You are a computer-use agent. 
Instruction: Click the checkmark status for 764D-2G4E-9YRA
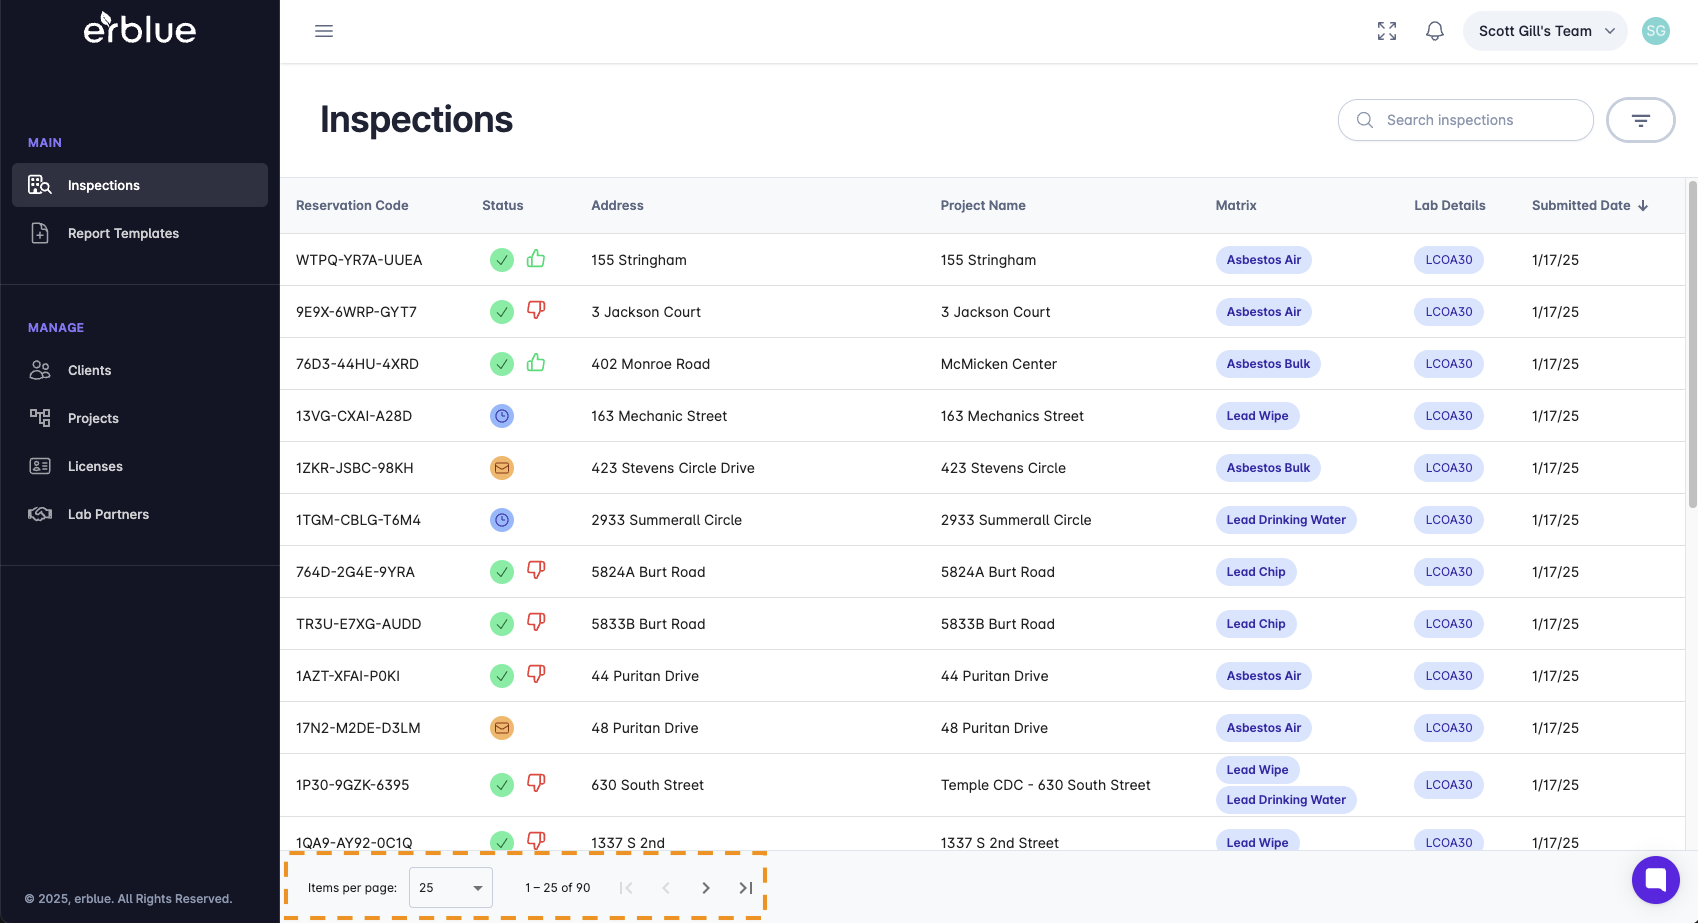tap(502, 572)
